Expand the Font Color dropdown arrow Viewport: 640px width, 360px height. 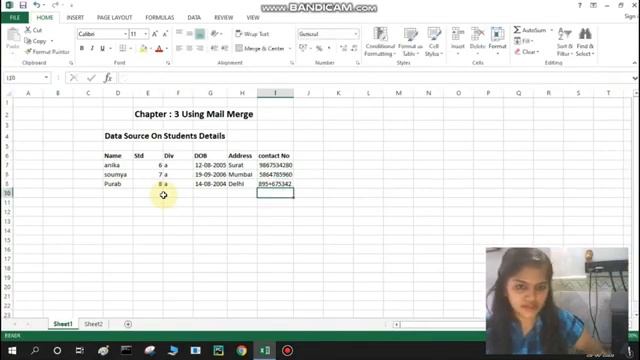pyautogui.click(x=167, y=49)
